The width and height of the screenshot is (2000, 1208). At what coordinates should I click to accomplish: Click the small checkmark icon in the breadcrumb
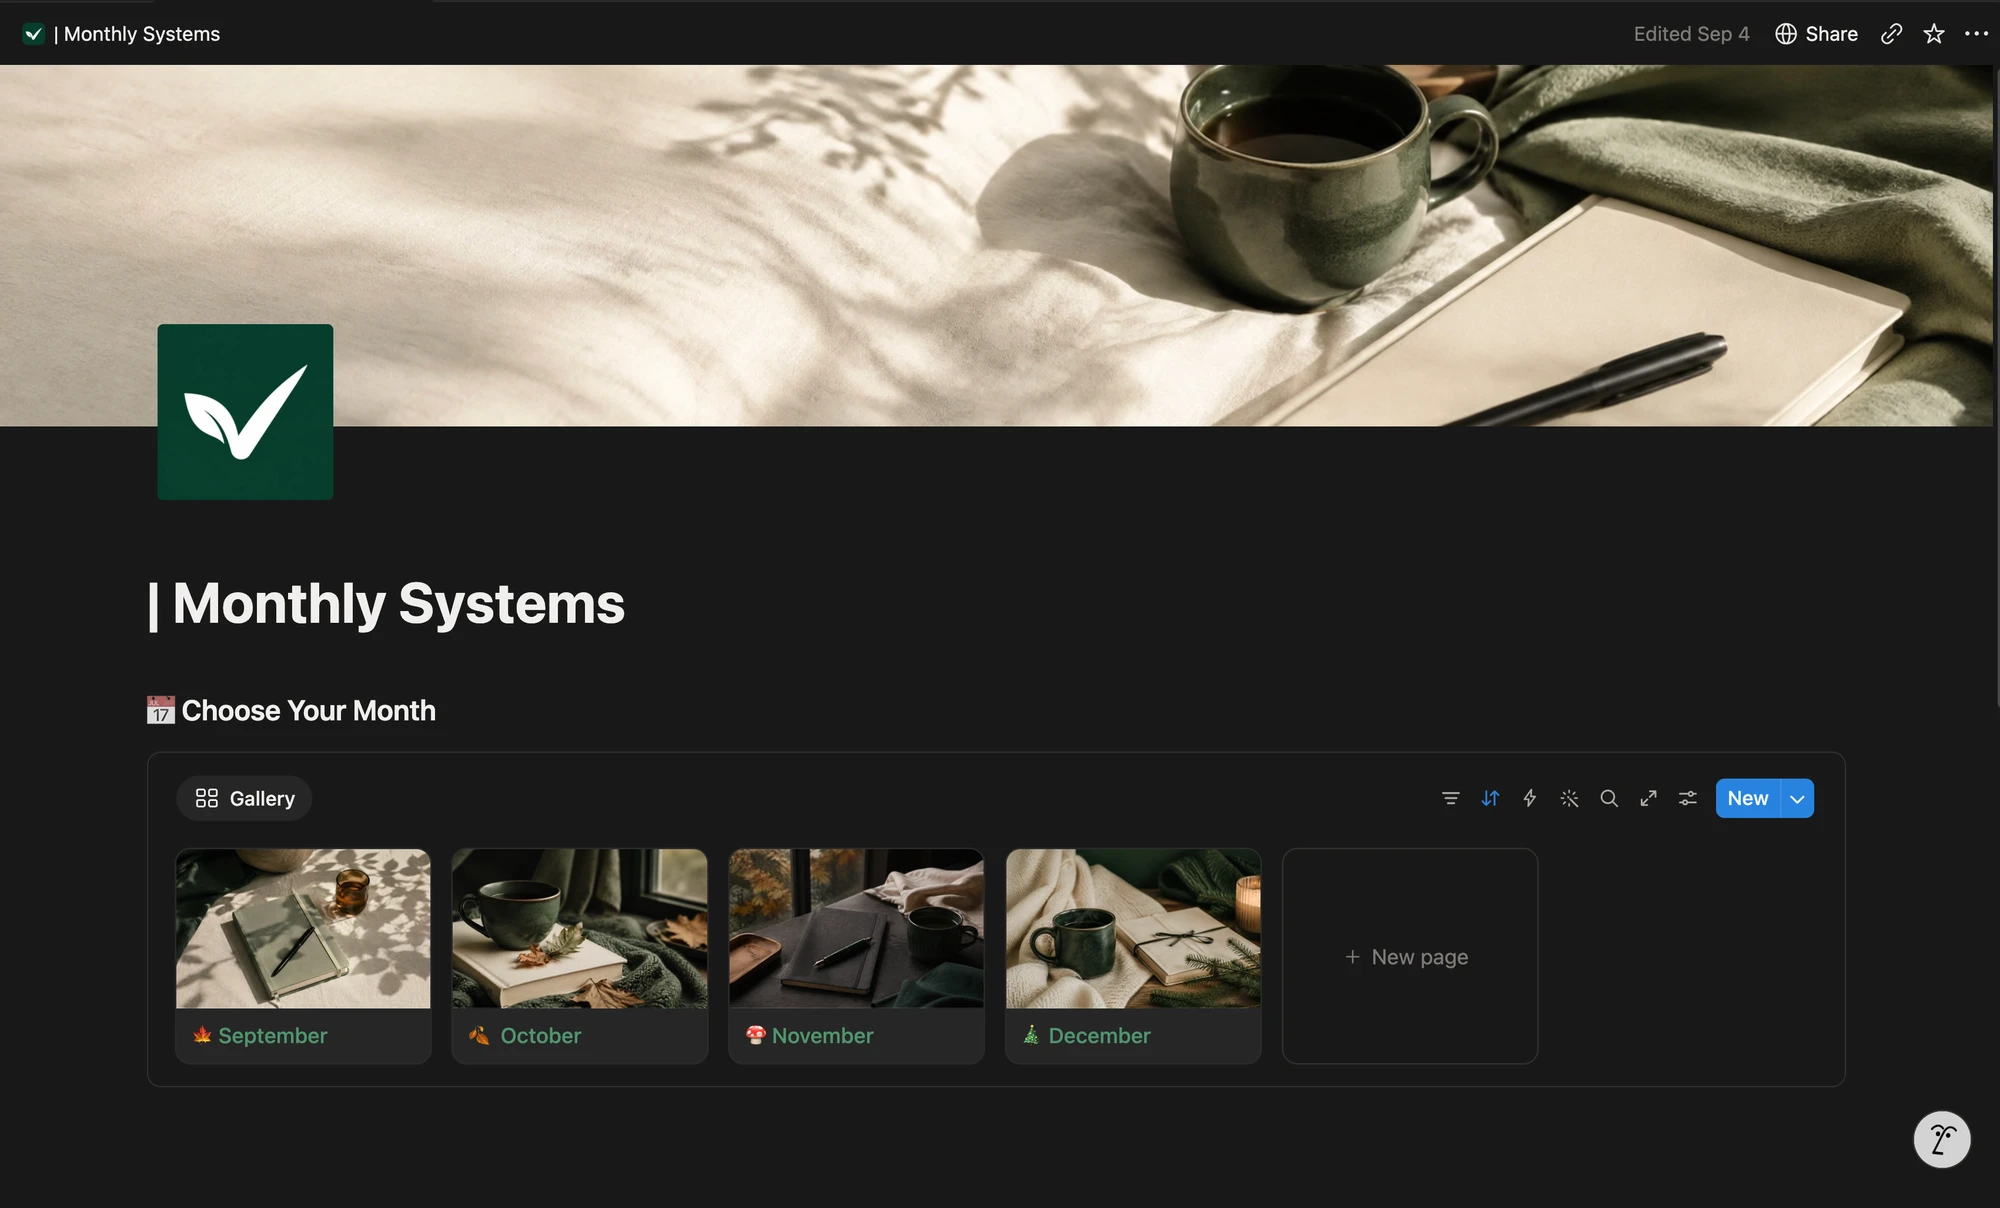pyautogui.click(x=34, y=34)
